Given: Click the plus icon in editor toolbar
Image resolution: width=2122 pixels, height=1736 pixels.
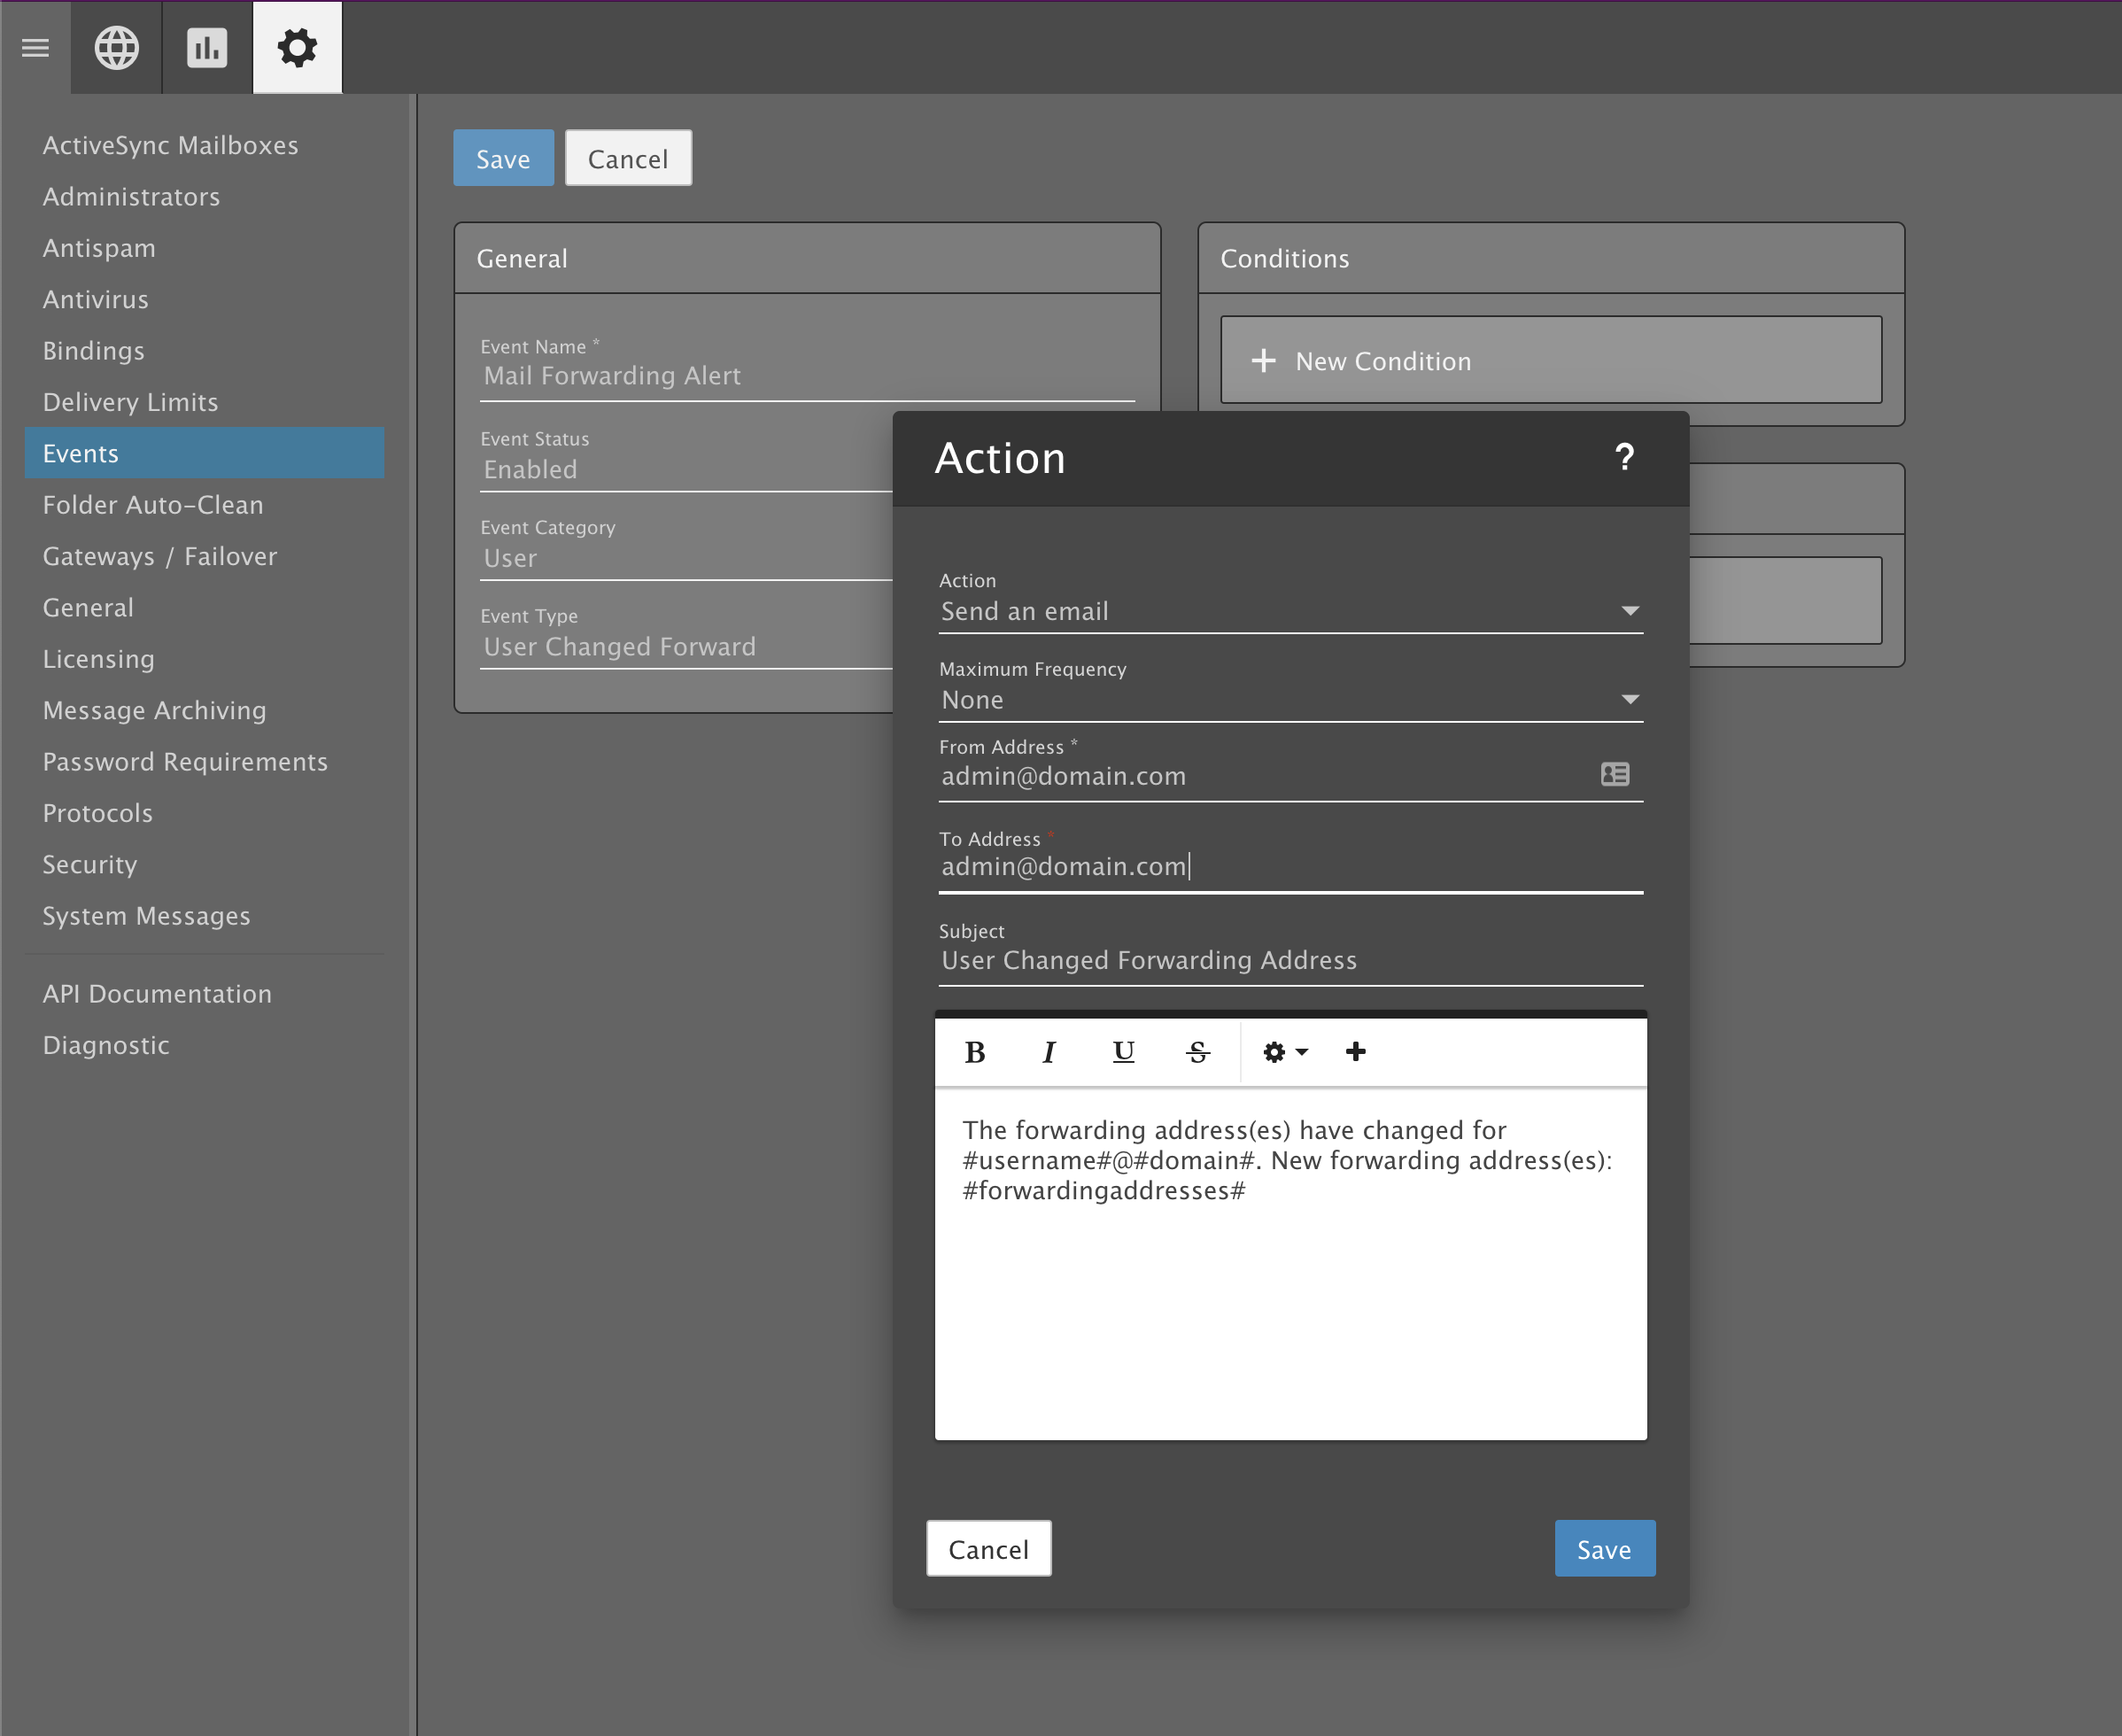Looking at the screenshot, I should [1355, 1052].
